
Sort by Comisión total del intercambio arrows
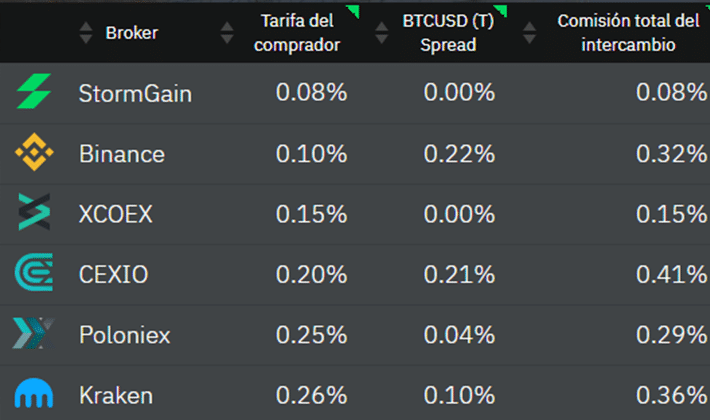pos(527,33)
